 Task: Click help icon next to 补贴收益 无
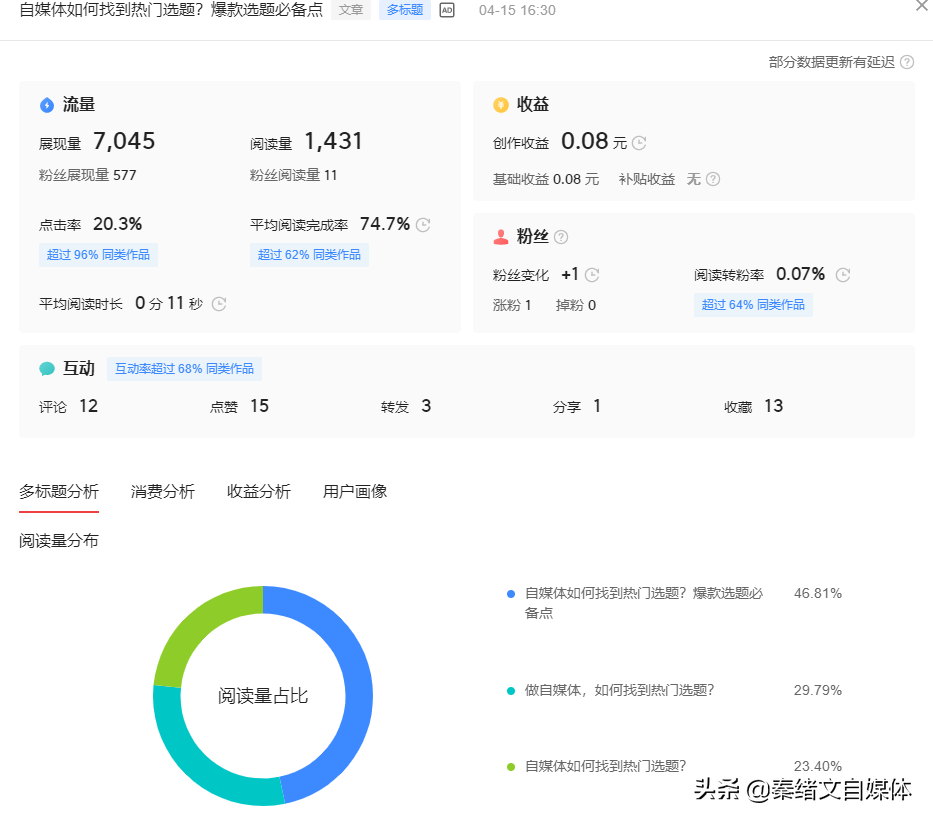coord(713,180)
